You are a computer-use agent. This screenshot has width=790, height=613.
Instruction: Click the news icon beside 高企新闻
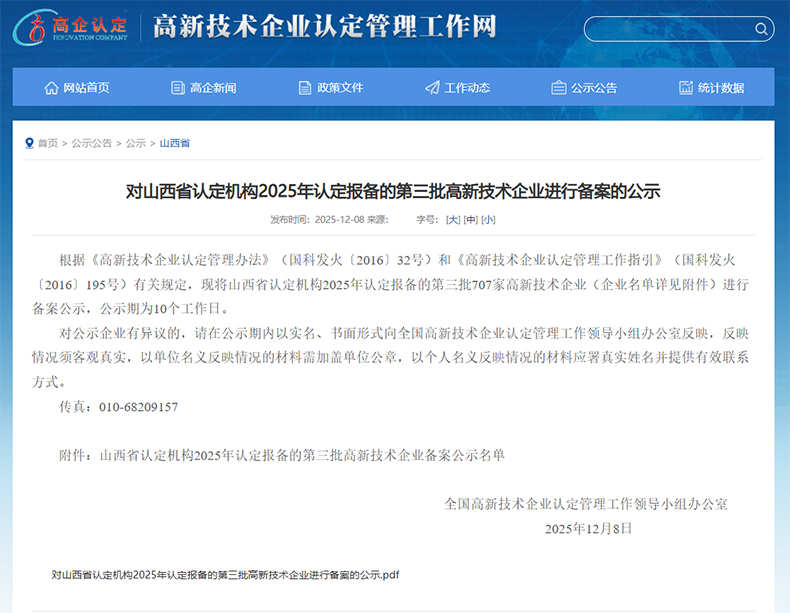click(178, 88)
